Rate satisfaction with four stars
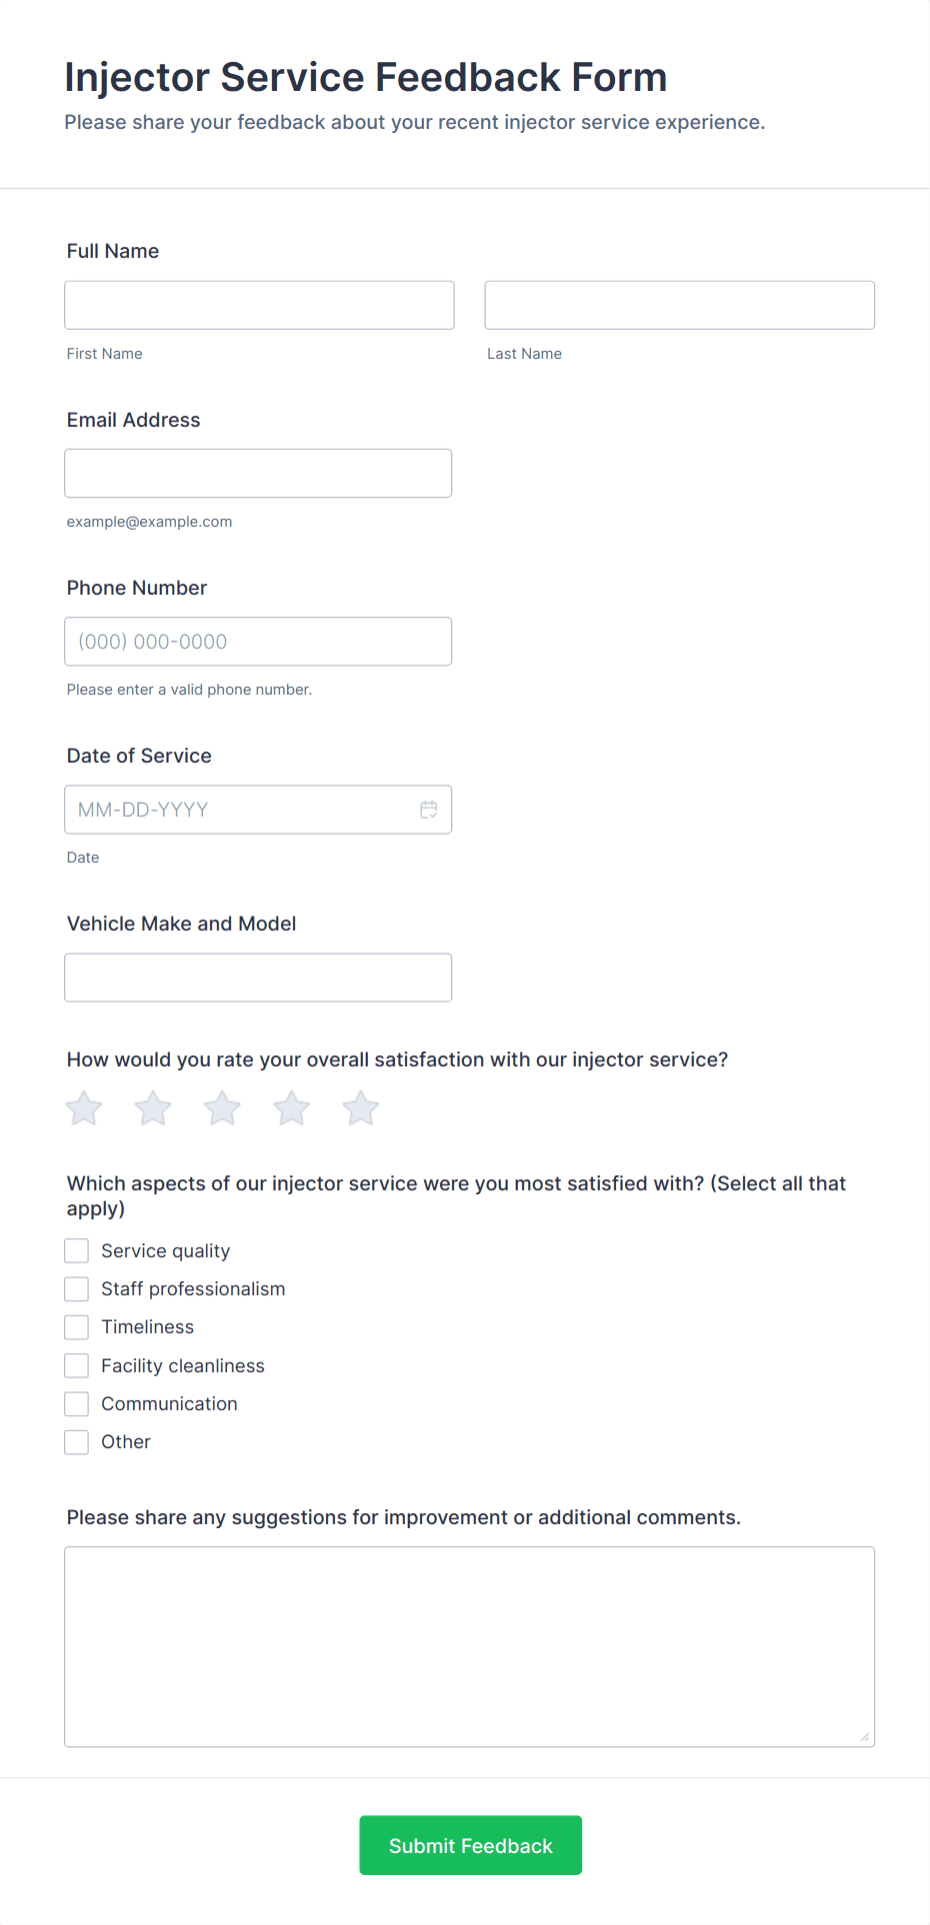The width and height of the screenshot is (930, 1925). 291,1108
